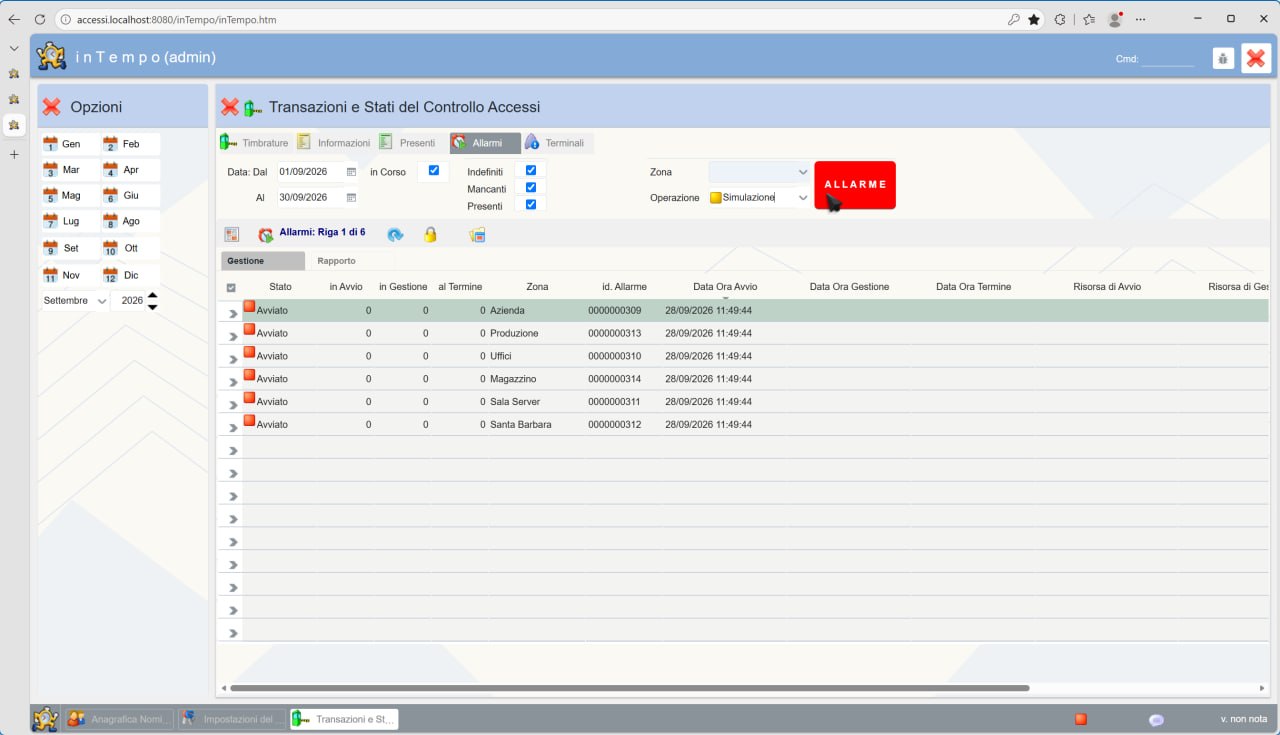The width and height of the screenshot is (1280, 735).
Task: Click the yellow padlock icon
Action: click(430, 235)
